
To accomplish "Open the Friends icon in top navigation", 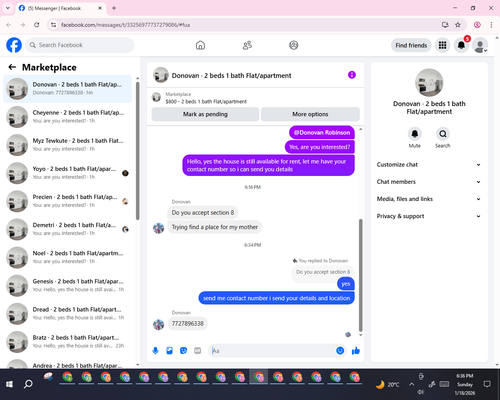I will click(x=247, y=45).
